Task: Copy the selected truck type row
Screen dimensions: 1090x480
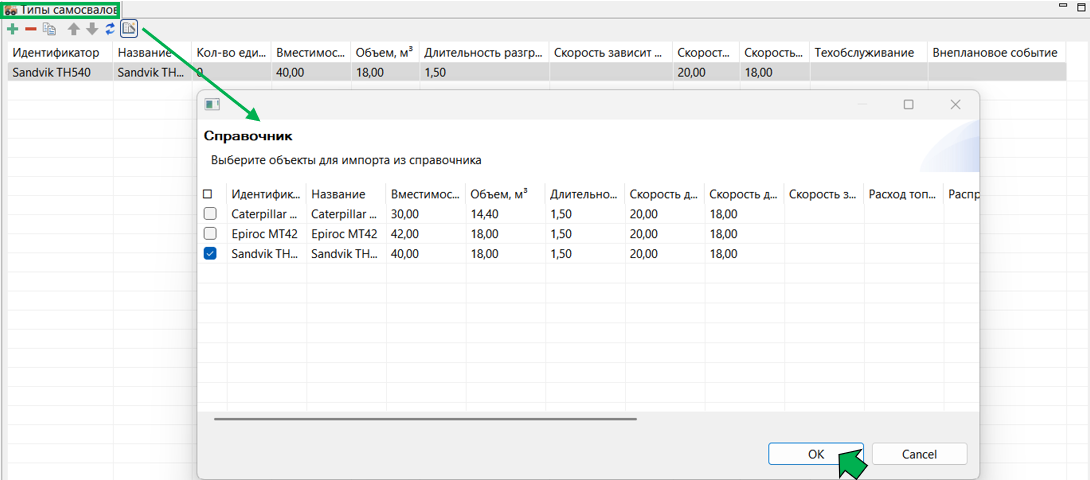Action: (49, 29)
